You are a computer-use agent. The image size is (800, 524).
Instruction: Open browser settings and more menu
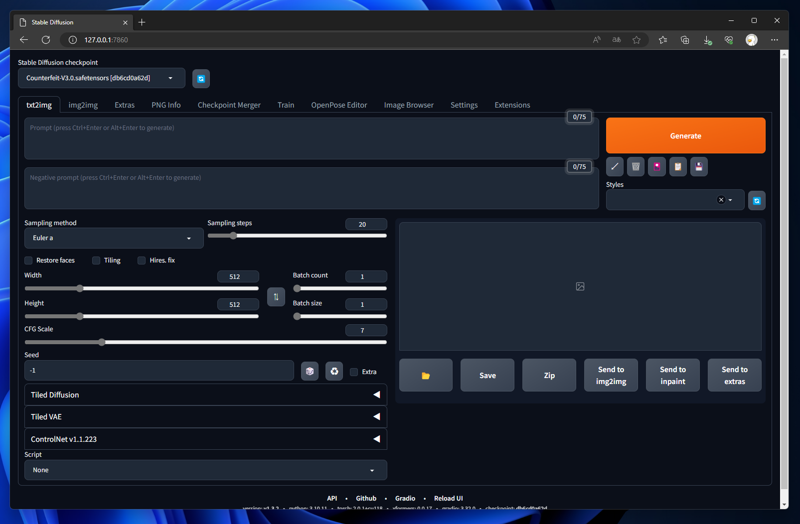(774, 40)
